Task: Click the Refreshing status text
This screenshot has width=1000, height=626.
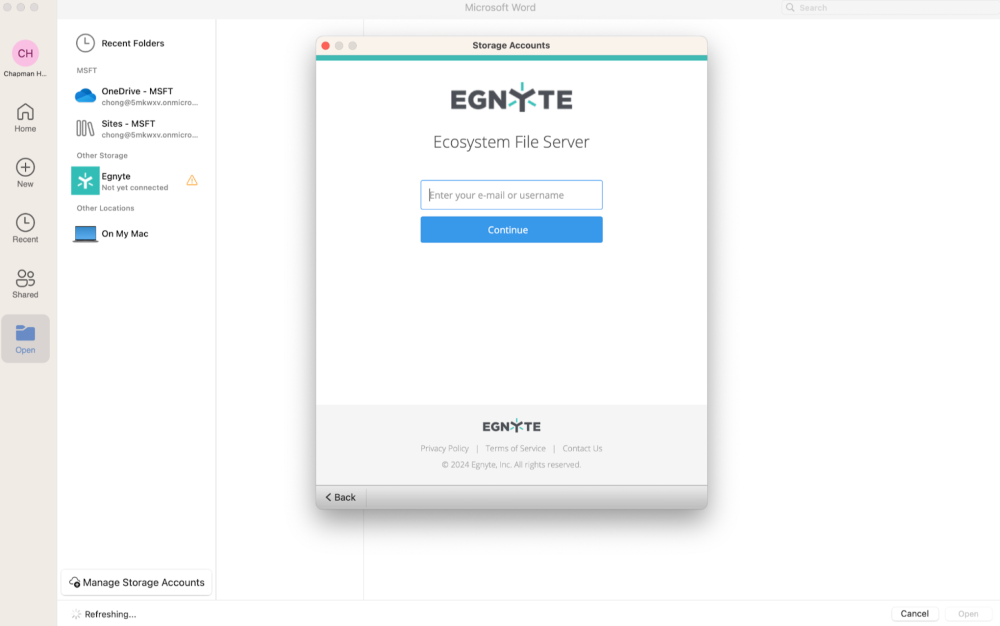Action: coord(110,615)
